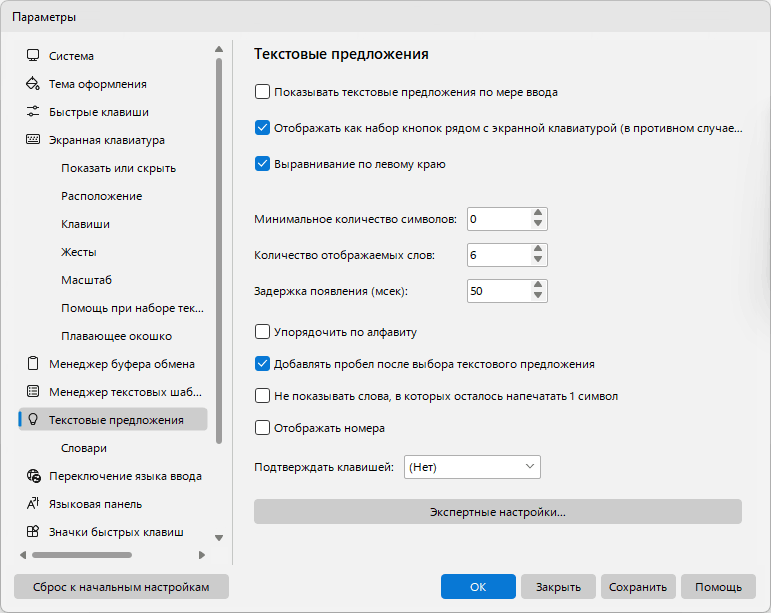This screenshot has height=613, width=771.
Task: Decrease Минимальное количество символов value
Action: pyautogui.click(x=538, y=224)
